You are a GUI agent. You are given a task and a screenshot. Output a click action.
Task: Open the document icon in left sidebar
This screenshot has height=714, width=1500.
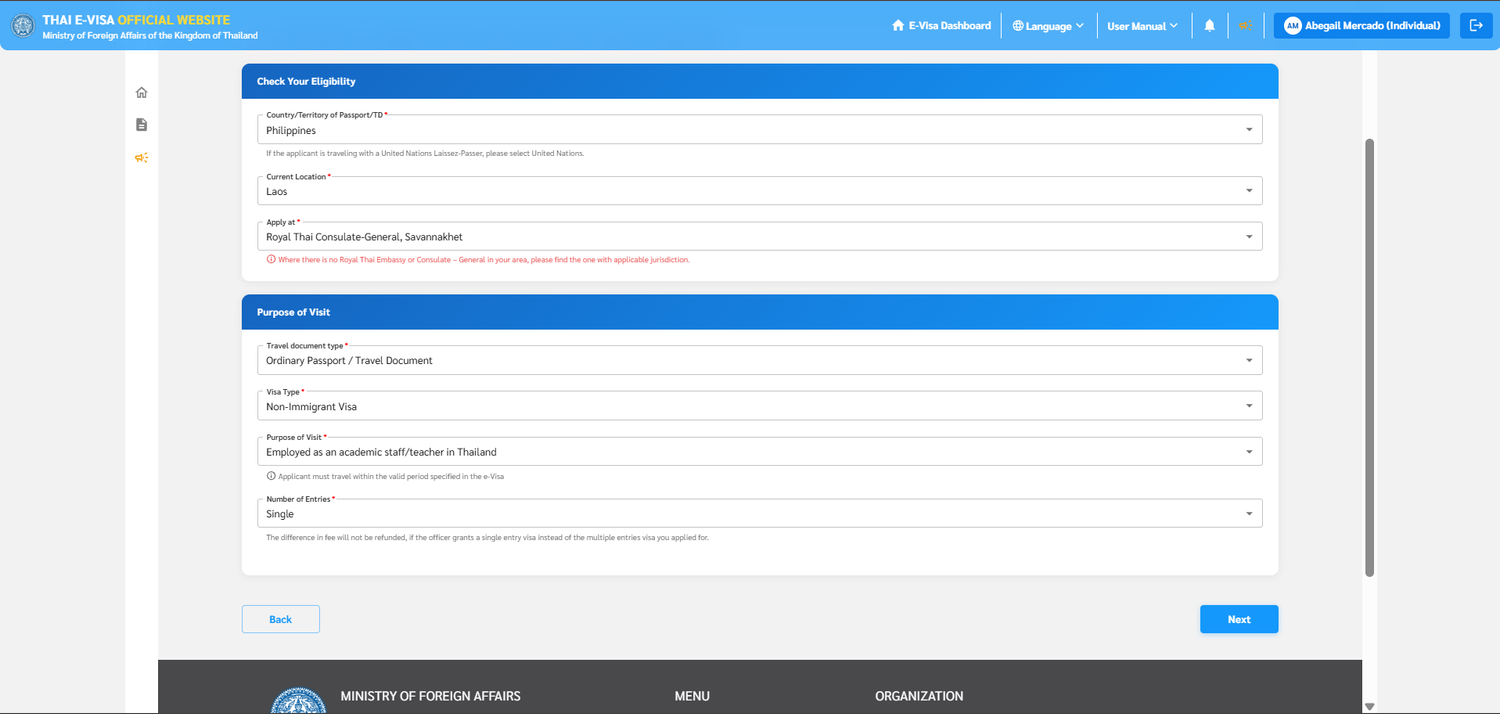pos(141,125)
